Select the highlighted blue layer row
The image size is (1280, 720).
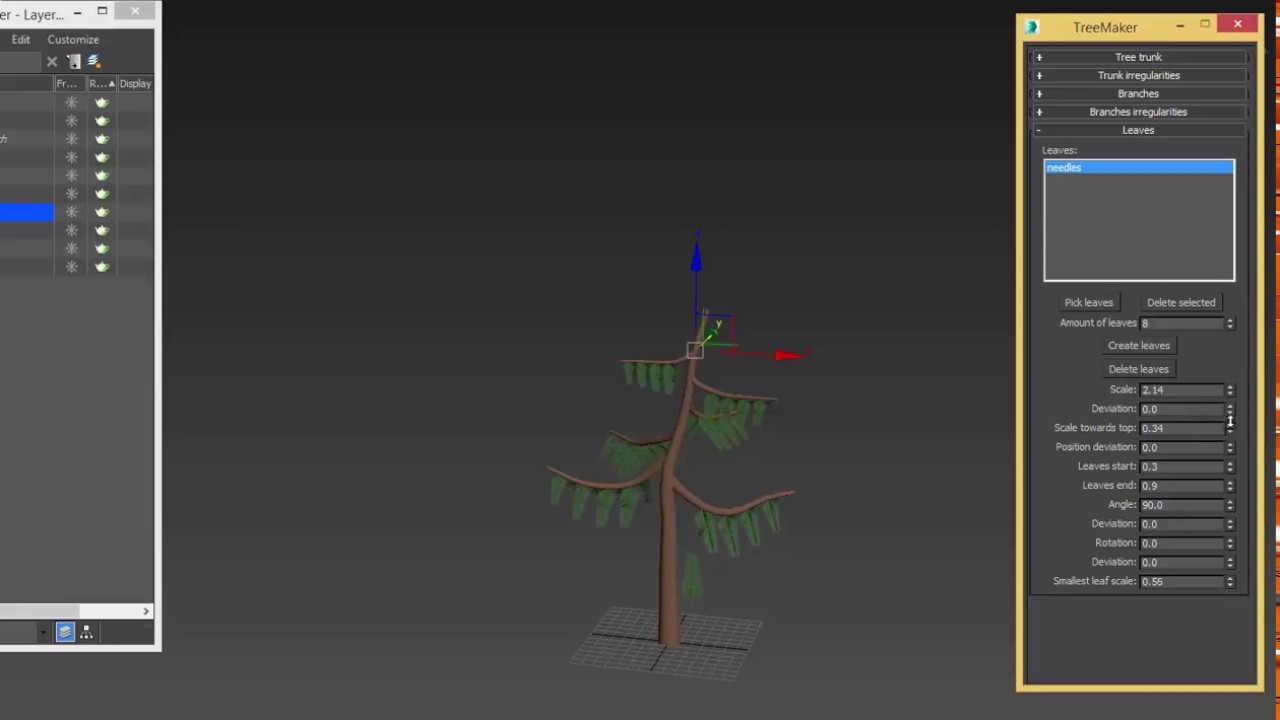(27, 212)
